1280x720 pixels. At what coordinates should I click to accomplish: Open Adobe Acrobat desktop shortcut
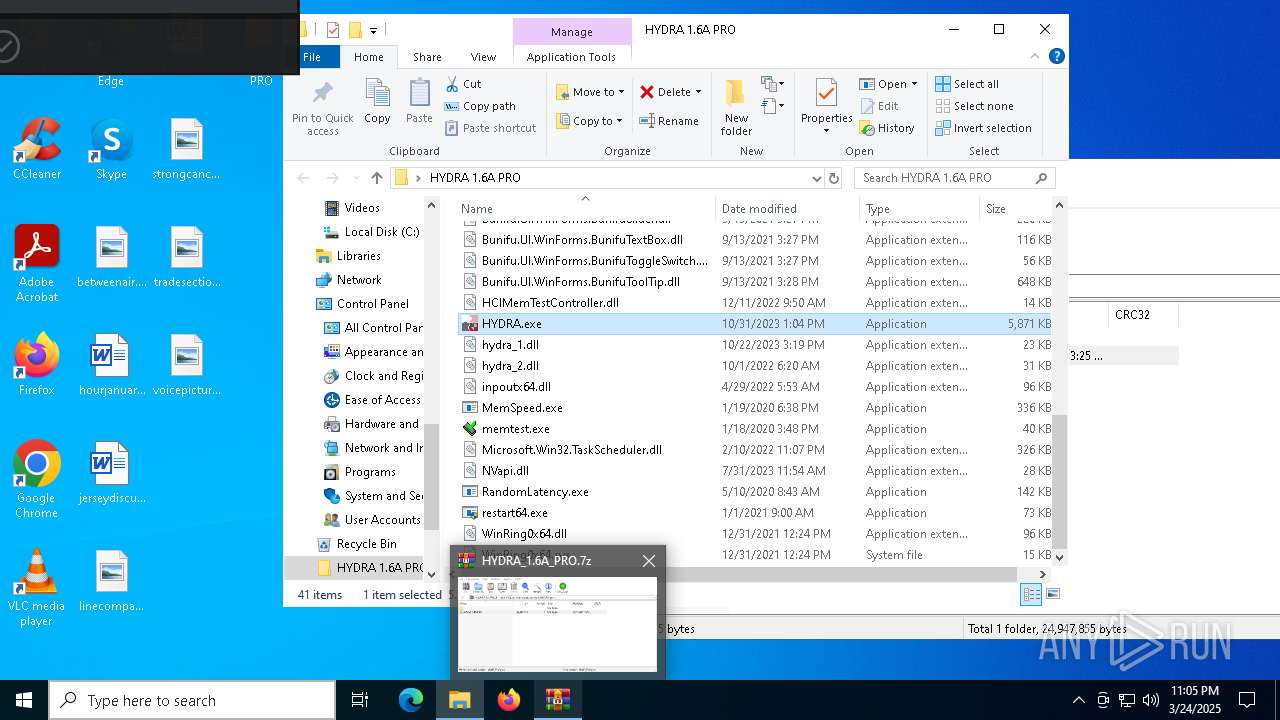[x=37, y=263]
